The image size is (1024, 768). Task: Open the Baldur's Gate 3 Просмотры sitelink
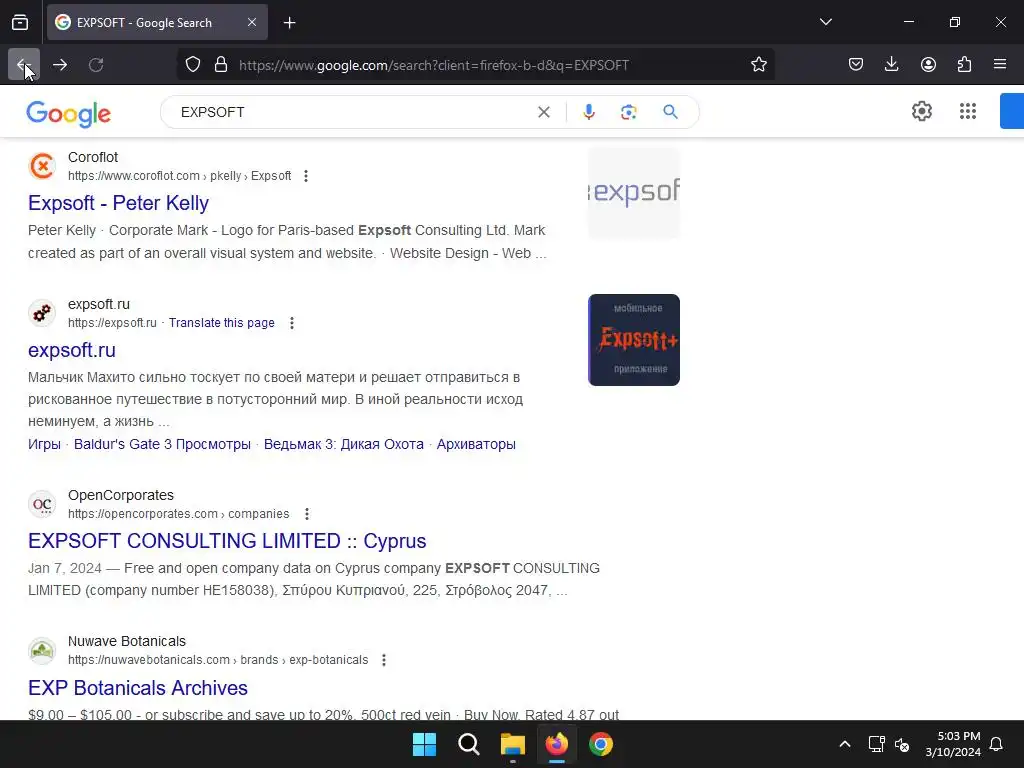click(x=162, y=444)
